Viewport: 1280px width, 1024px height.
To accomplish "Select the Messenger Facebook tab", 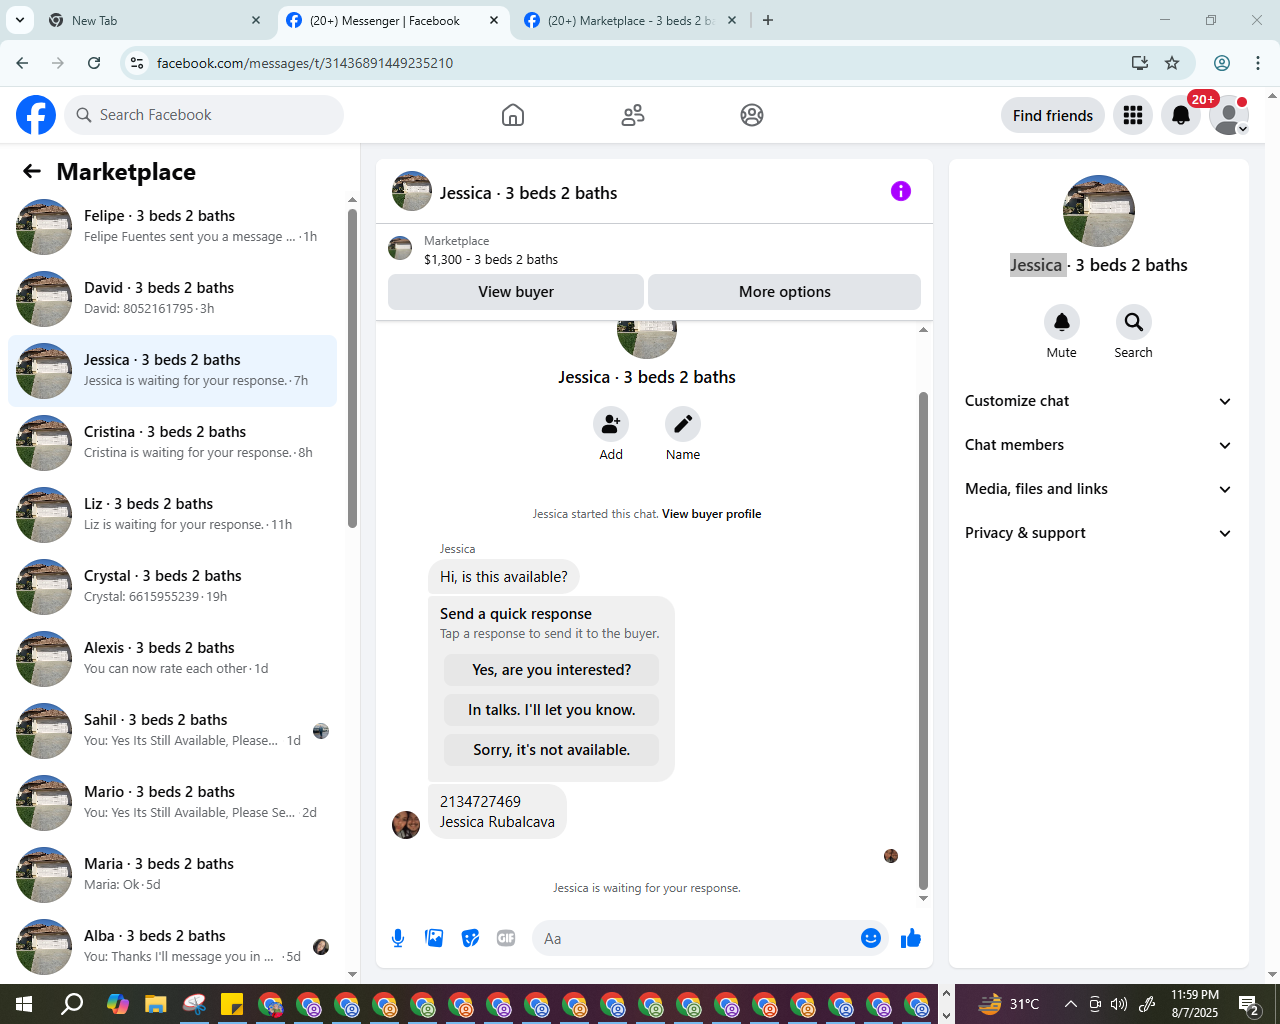I will (x=393, y=20).
